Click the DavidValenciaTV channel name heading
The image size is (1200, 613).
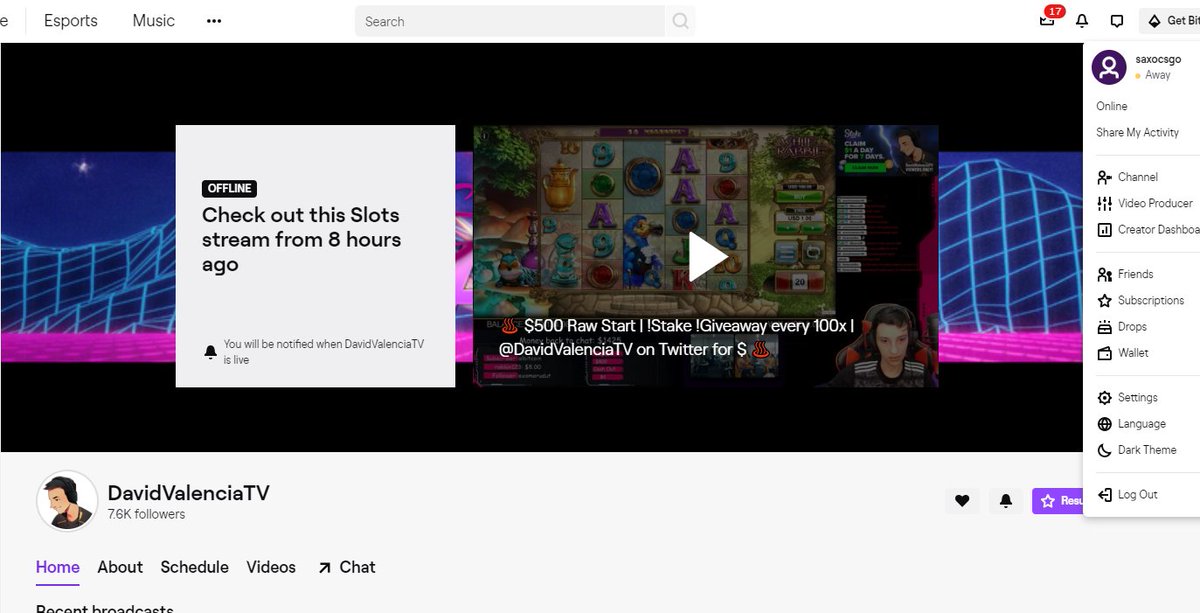(x=188, y=493)
